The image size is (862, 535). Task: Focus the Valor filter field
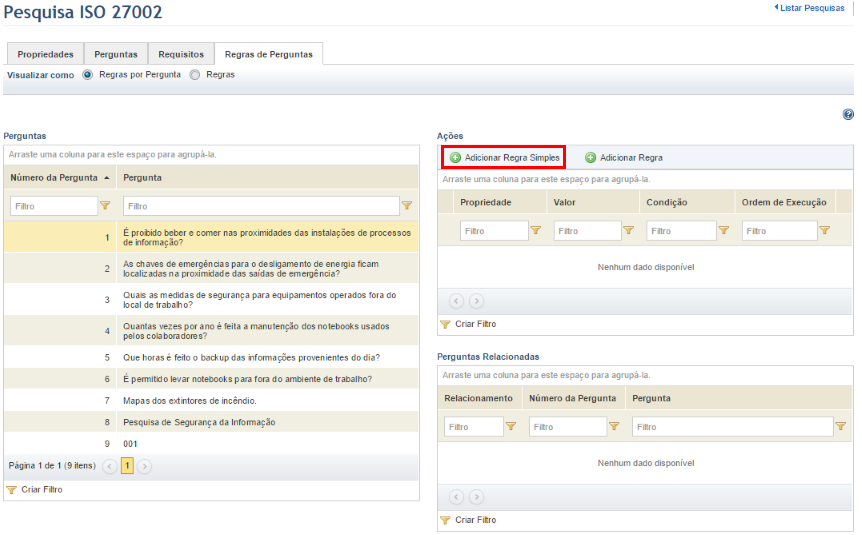pos(587,231)
